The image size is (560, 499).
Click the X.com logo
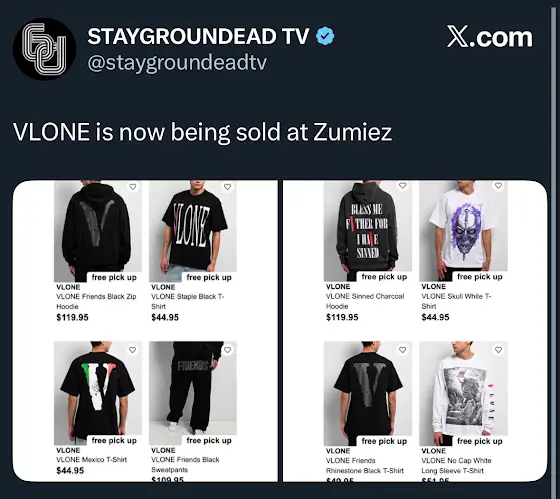coord(490,37)
